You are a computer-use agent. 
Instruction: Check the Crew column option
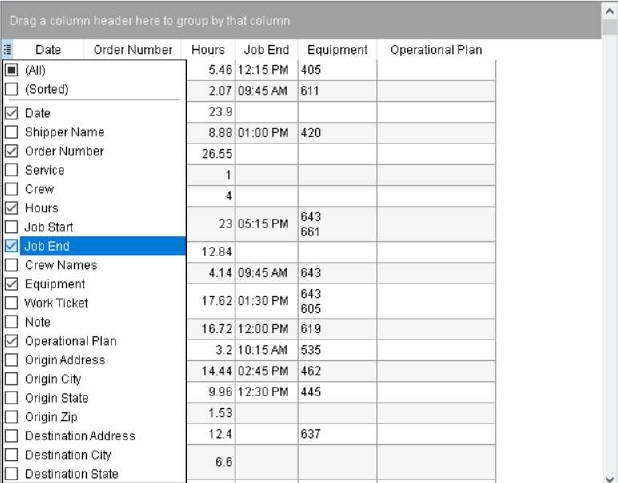[11, 189]
